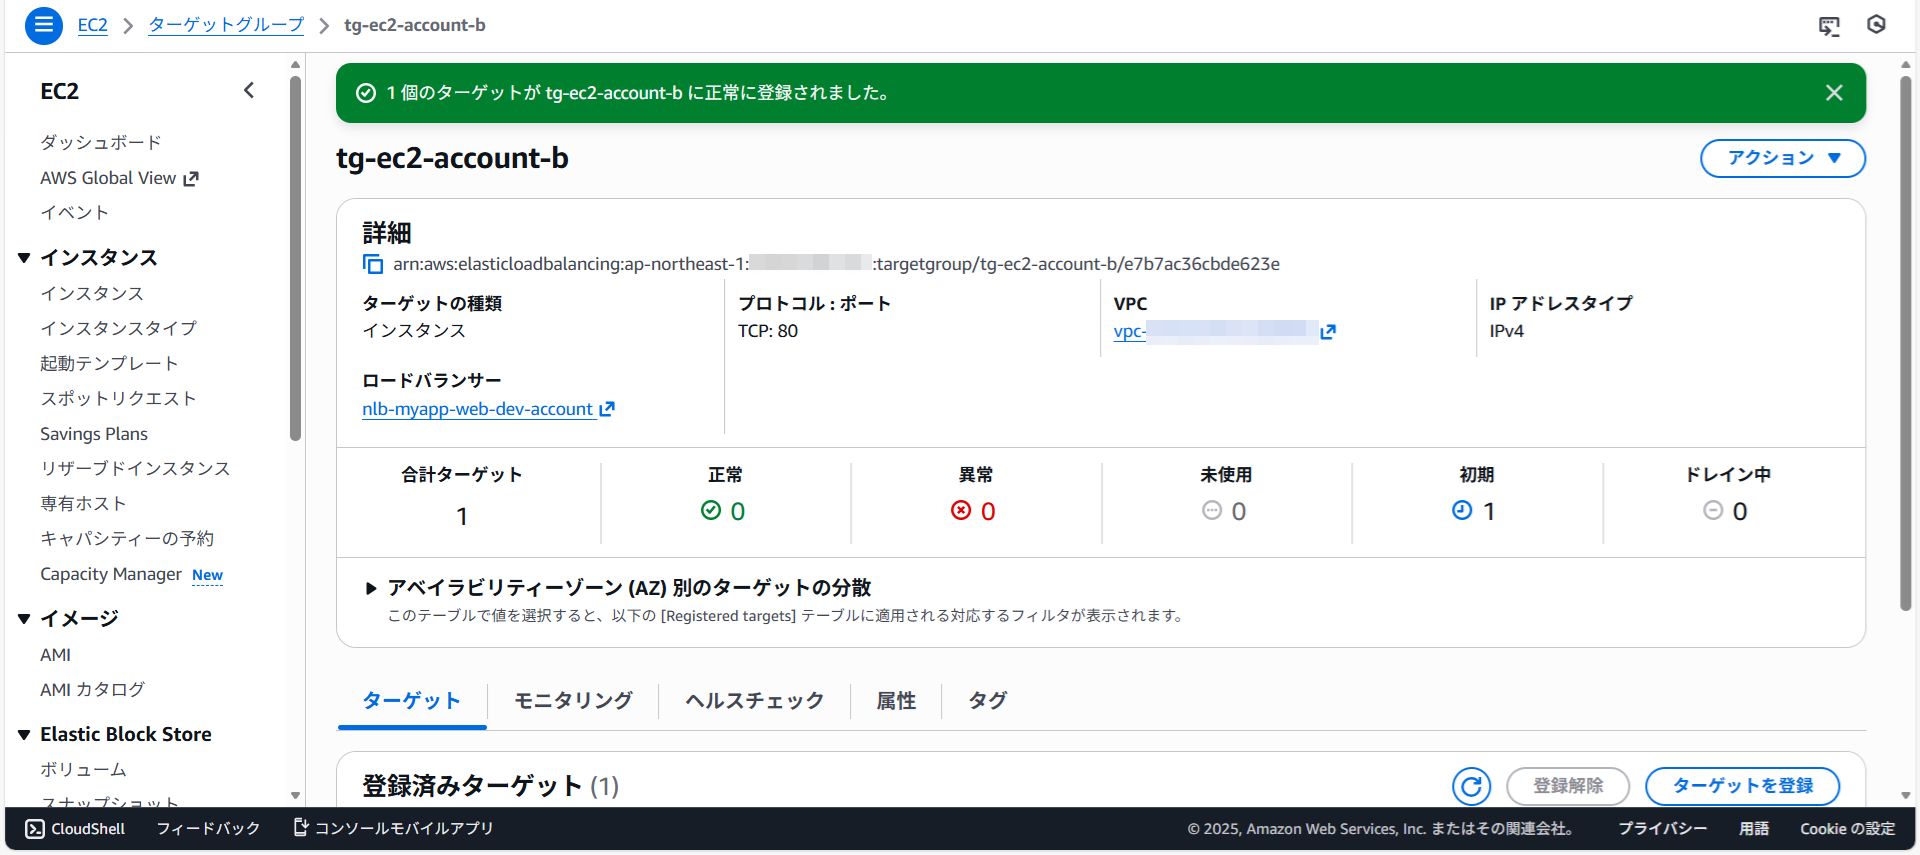
Task: Collapse the インスタンス sidebar section
Action: click(x=24, y=258)
